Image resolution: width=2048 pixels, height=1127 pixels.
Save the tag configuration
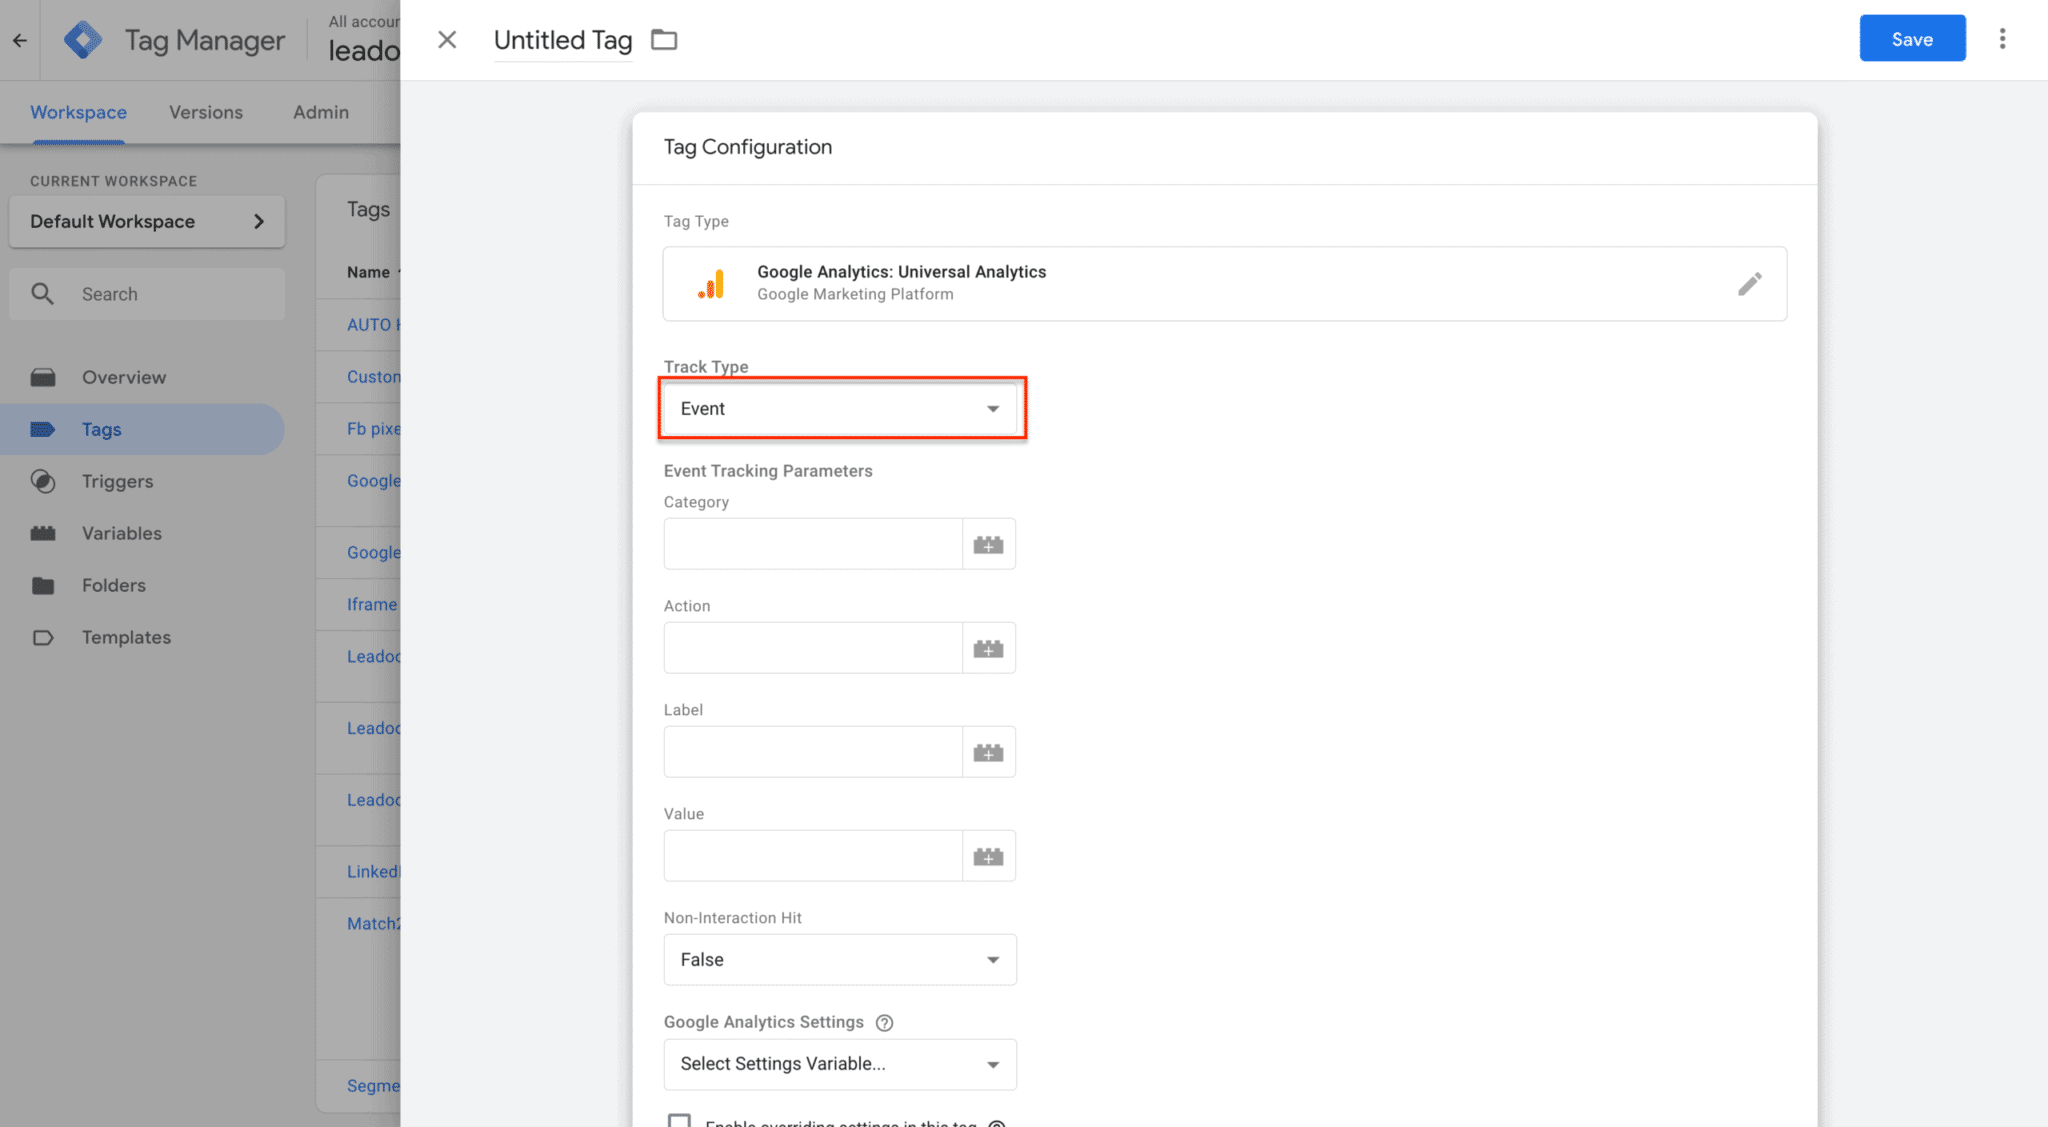pyautogui.click(x=1911, y=38)
